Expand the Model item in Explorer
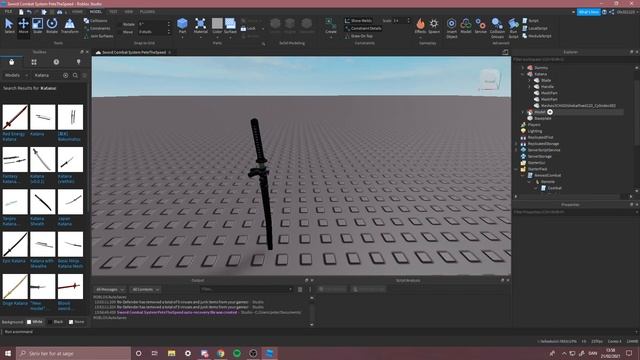This screenshot has width=640, height=360. tap(522, 112)
